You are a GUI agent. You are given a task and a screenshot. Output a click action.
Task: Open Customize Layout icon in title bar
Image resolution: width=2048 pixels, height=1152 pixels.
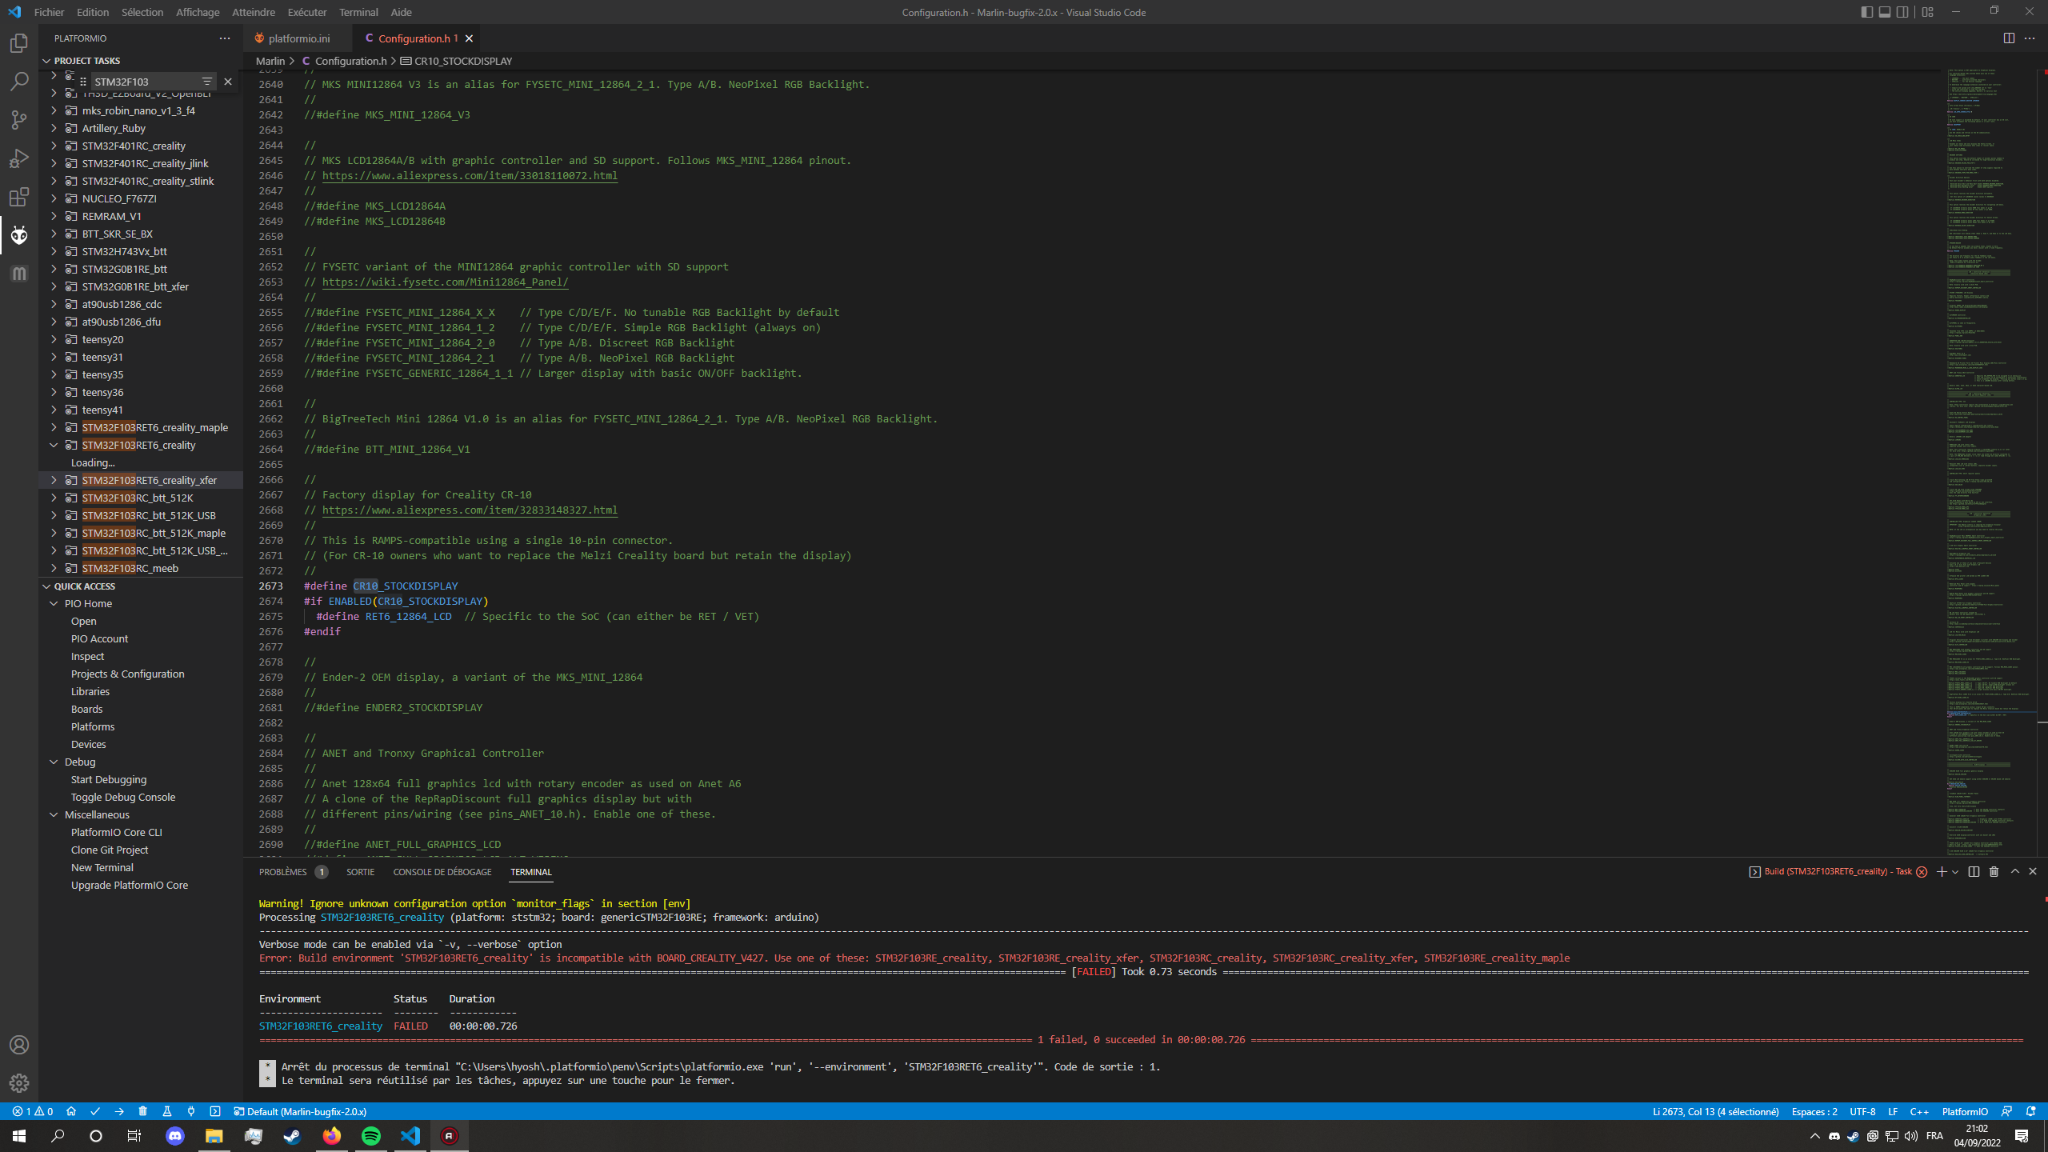click(1928, 12)
